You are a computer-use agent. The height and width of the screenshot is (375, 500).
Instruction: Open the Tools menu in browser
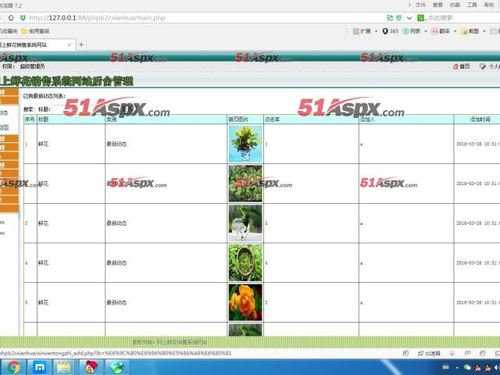pos(472,5)
